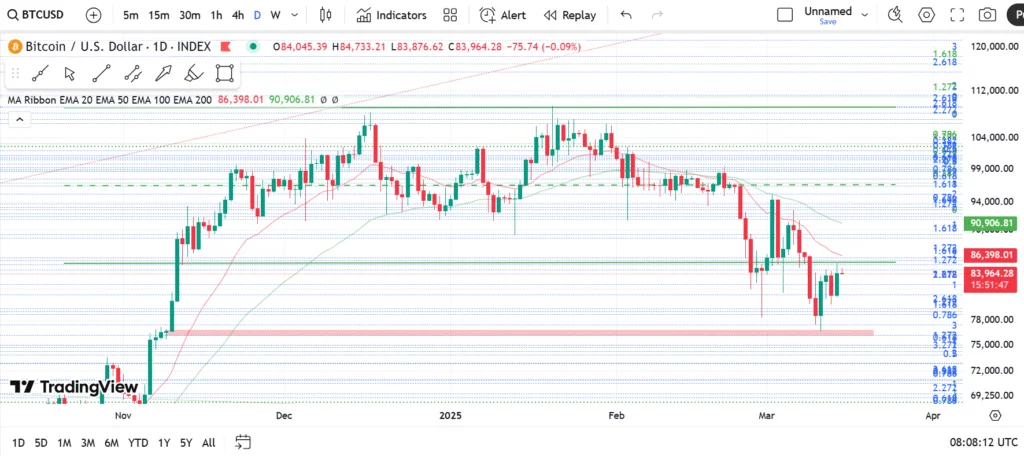Open the Indicators dialog
The width and height of the screenshot is (1024, 456).
point(391,15)
